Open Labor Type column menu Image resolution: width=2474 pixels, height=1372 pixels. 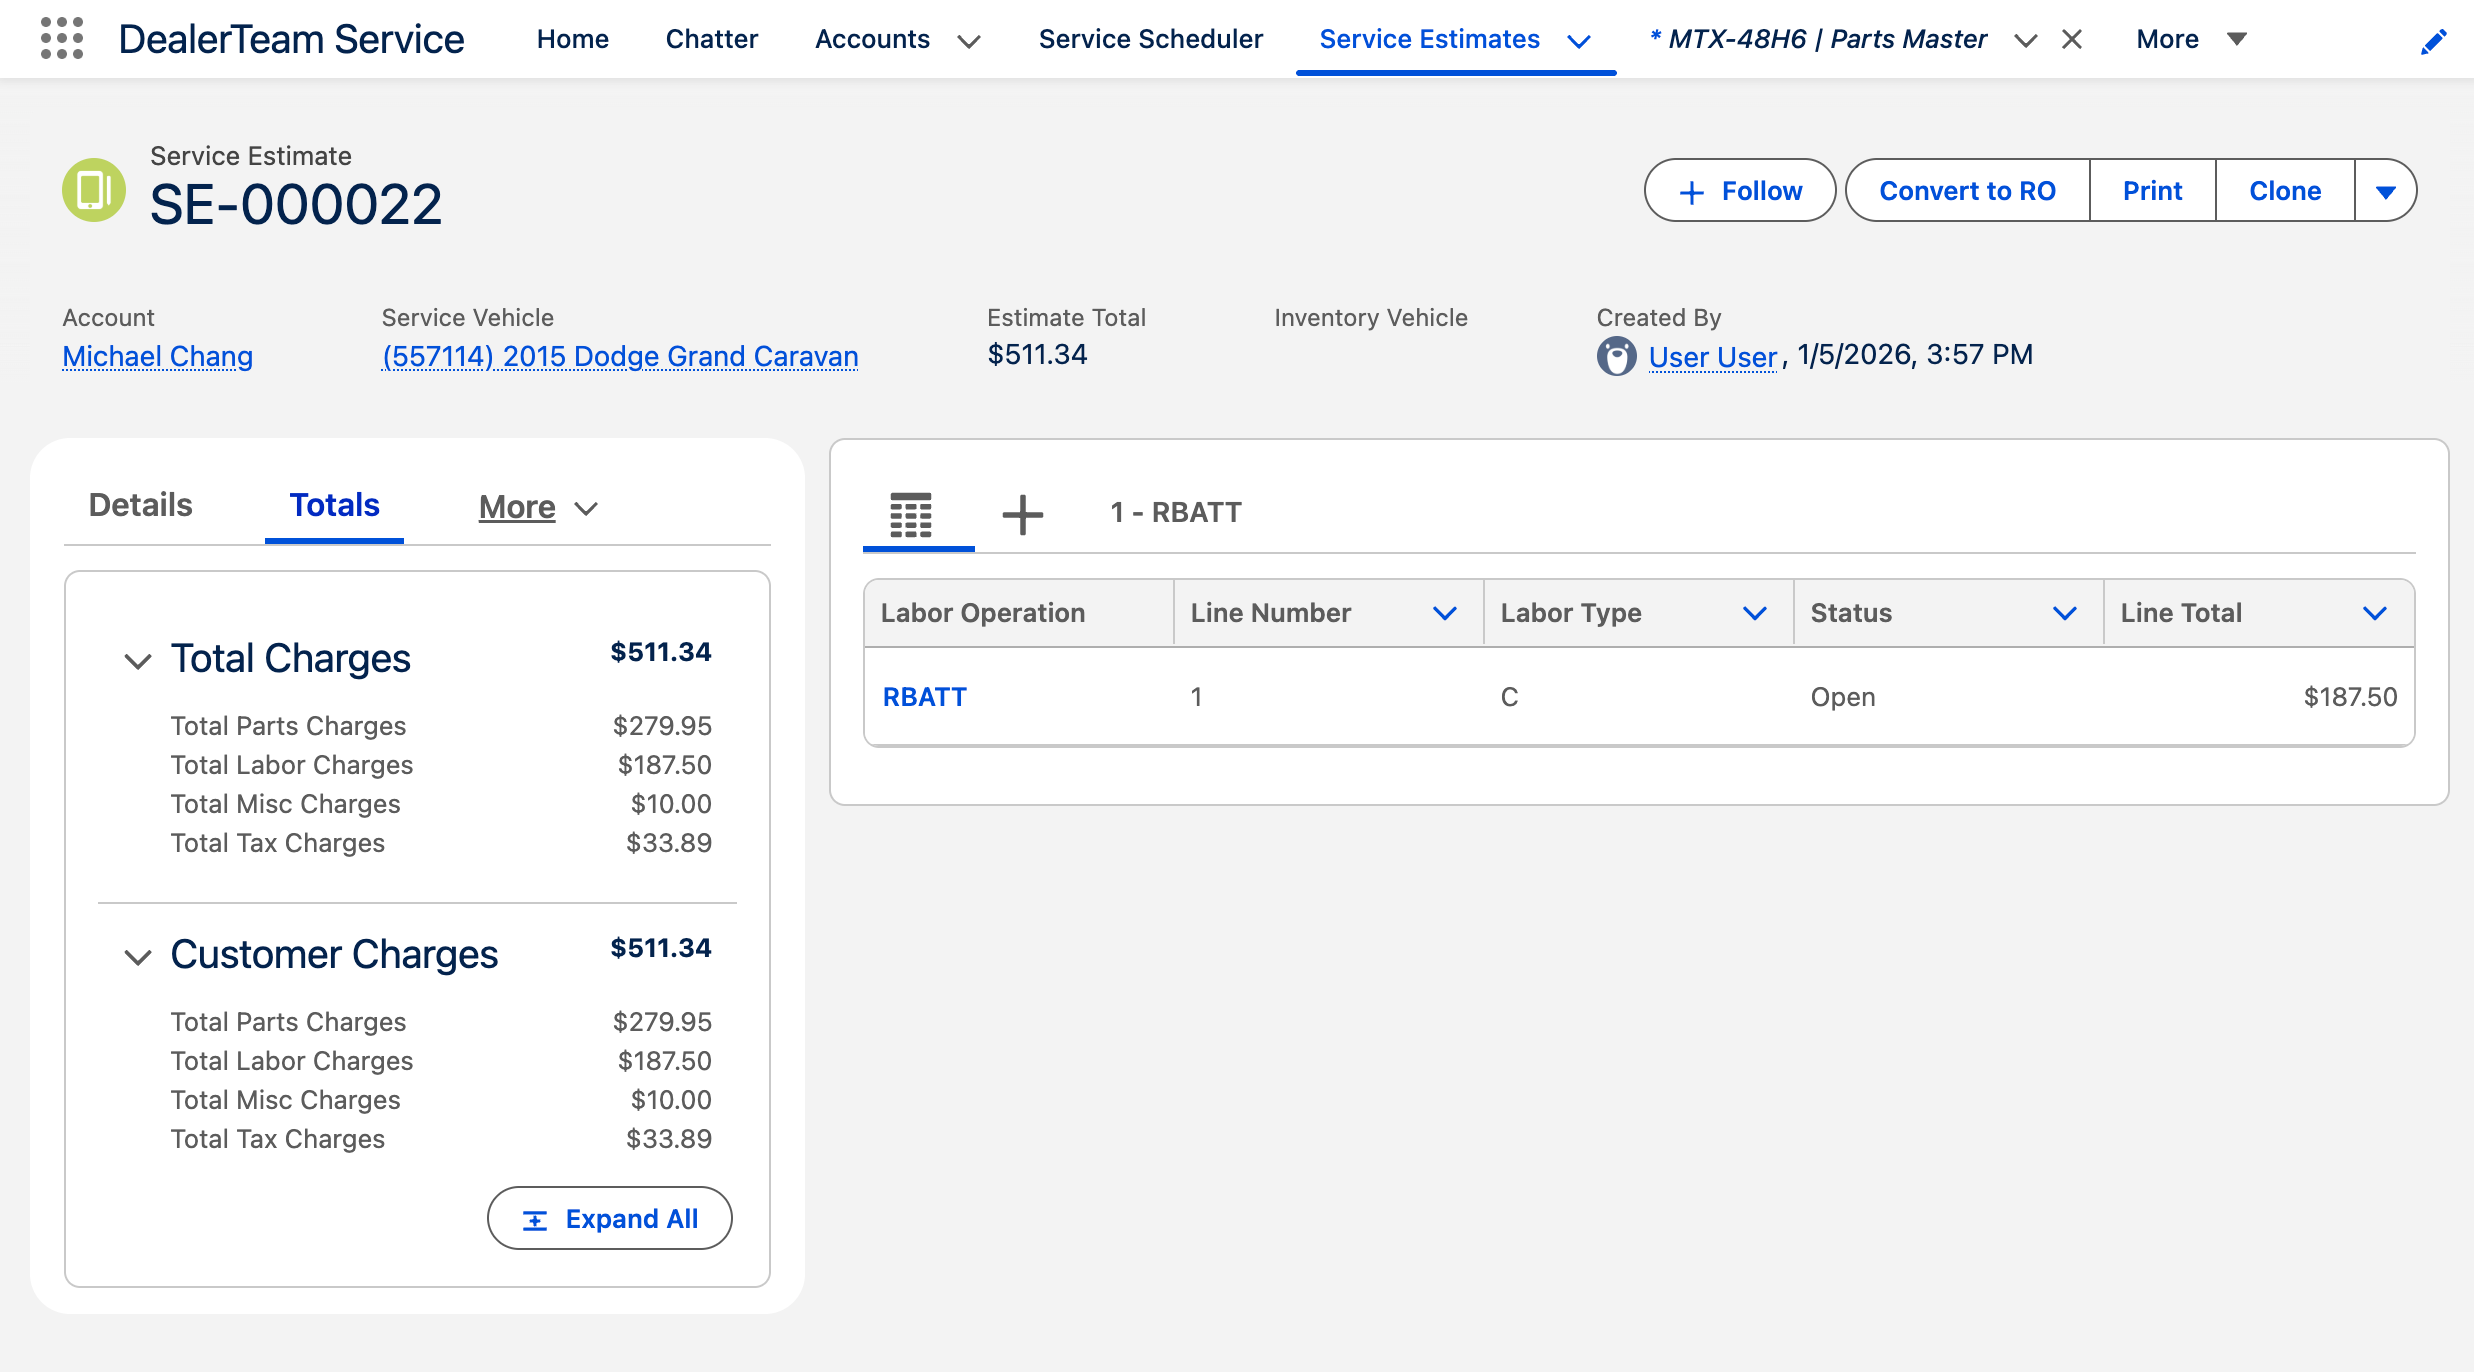1755,613
